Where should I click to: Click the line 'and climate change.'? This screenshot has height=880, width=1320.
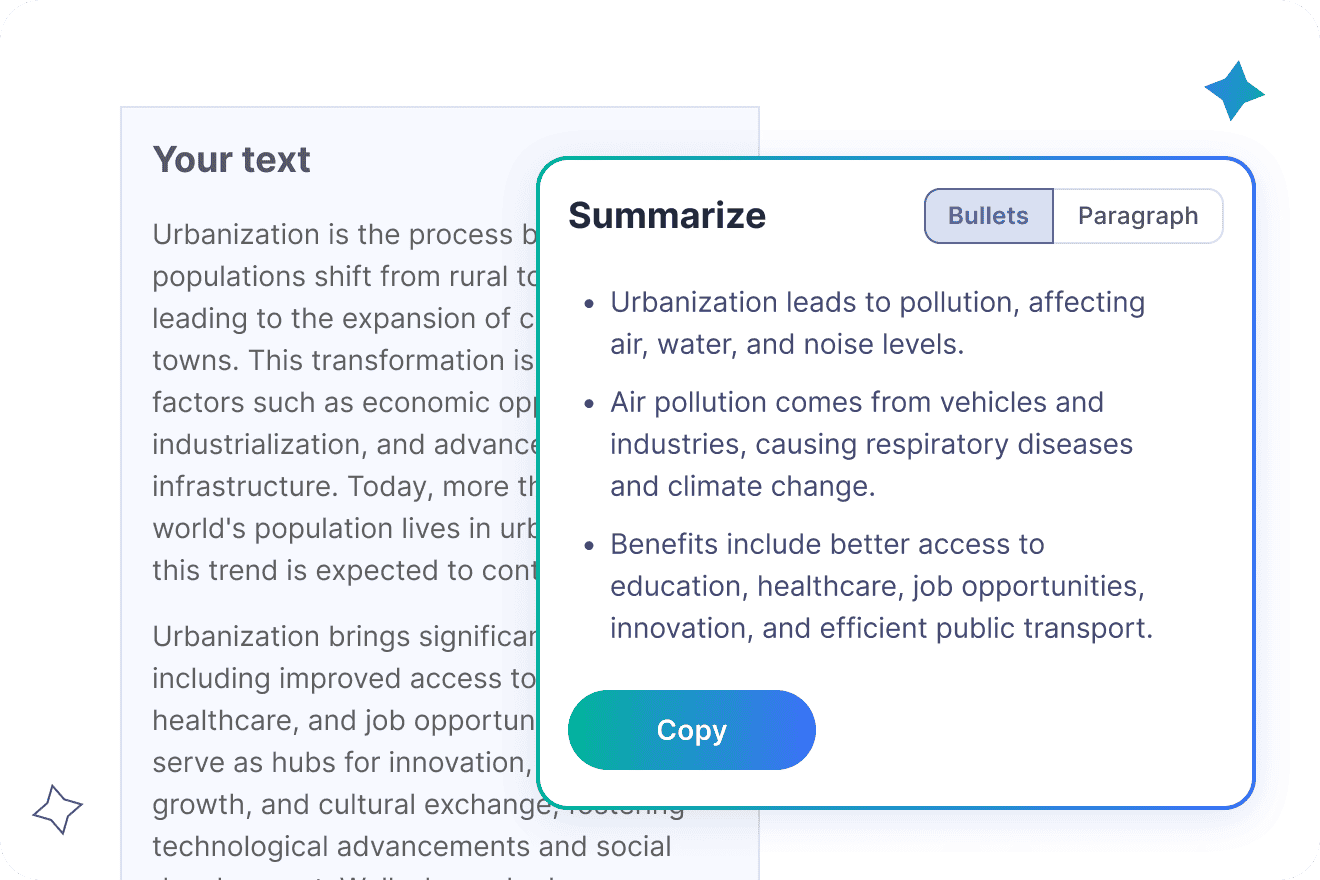(743, 487)
